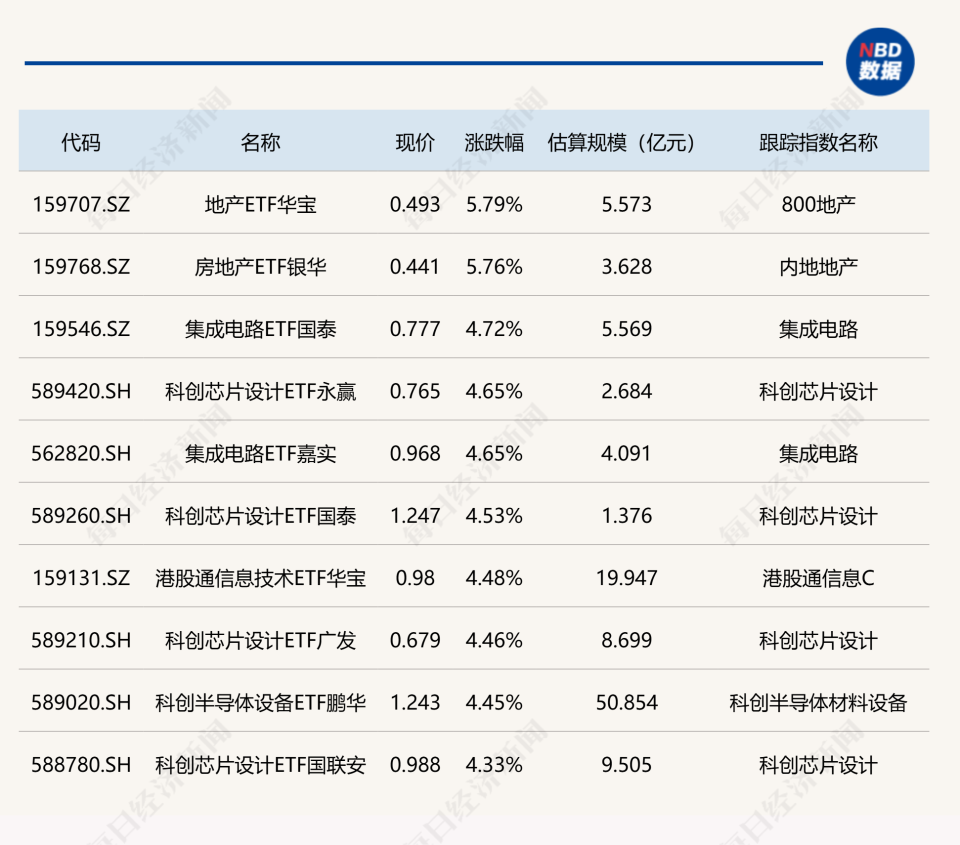Click the 涨跌幅 column header
This screenshot has height=845, width=960.
pos(494,143)
